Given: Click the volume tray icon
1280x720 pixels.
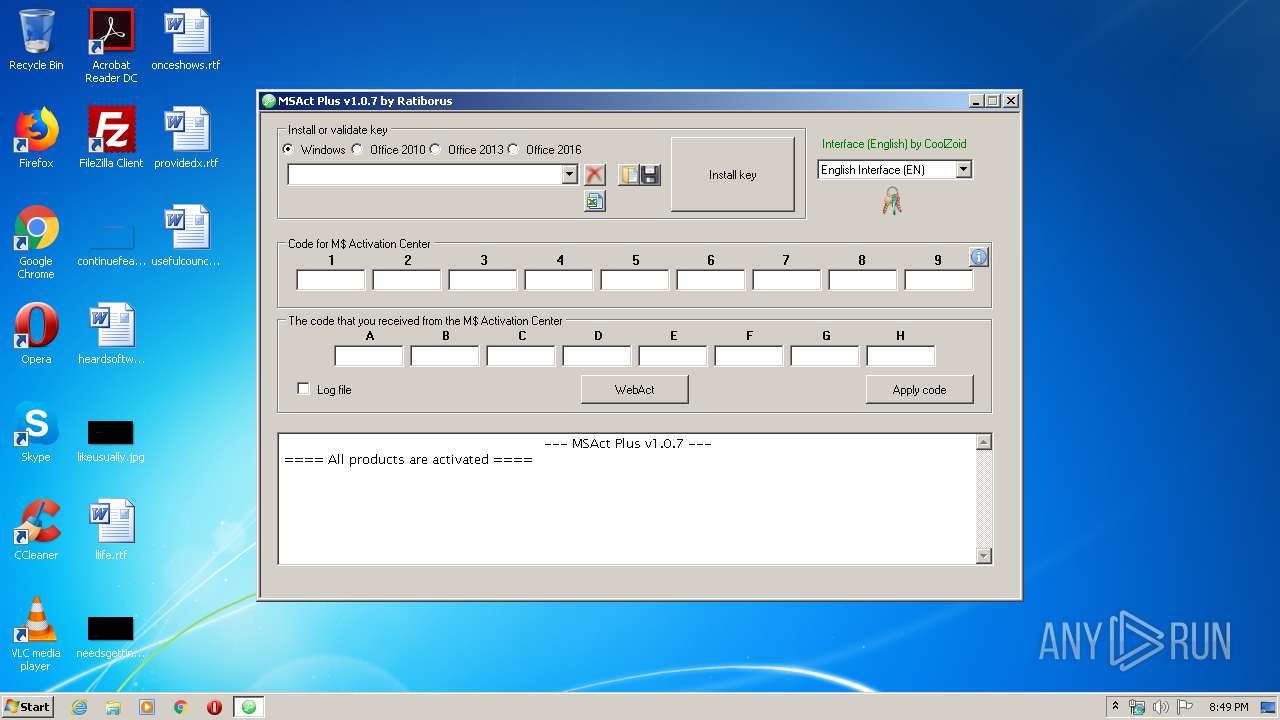Looking at the screenshot, I should click(x=1161, y=707).
